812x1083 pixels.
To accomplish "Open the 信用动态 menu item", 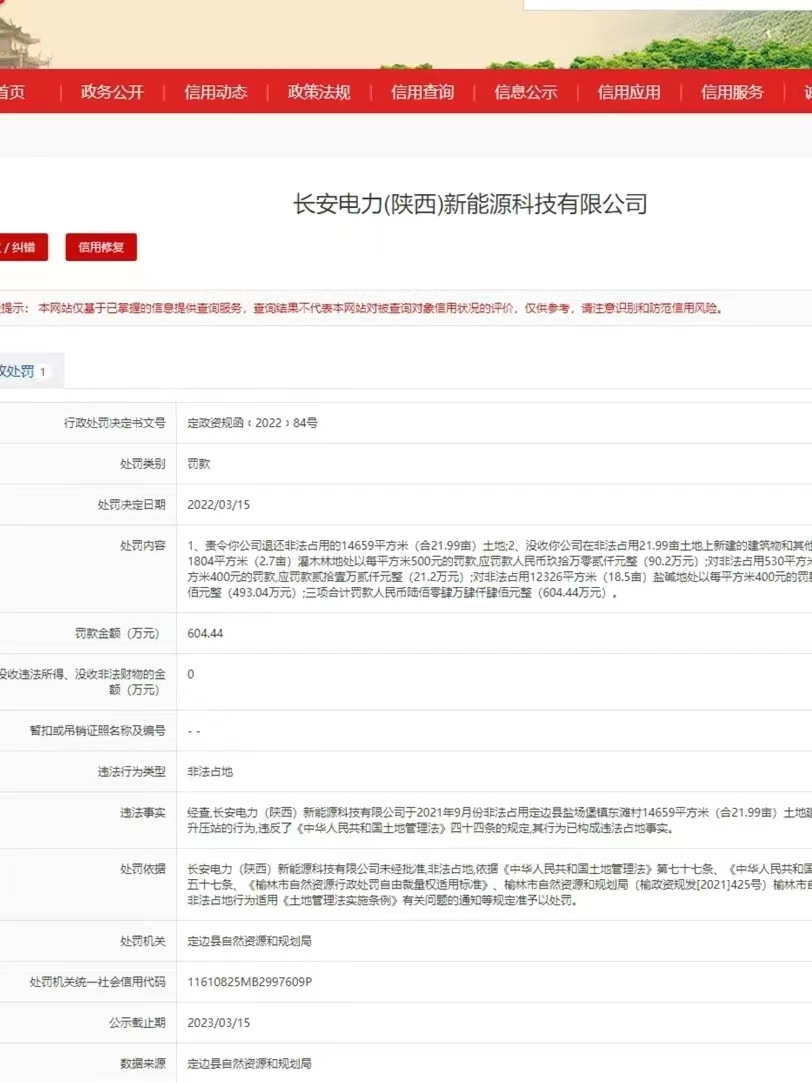I will coord(215,92).
